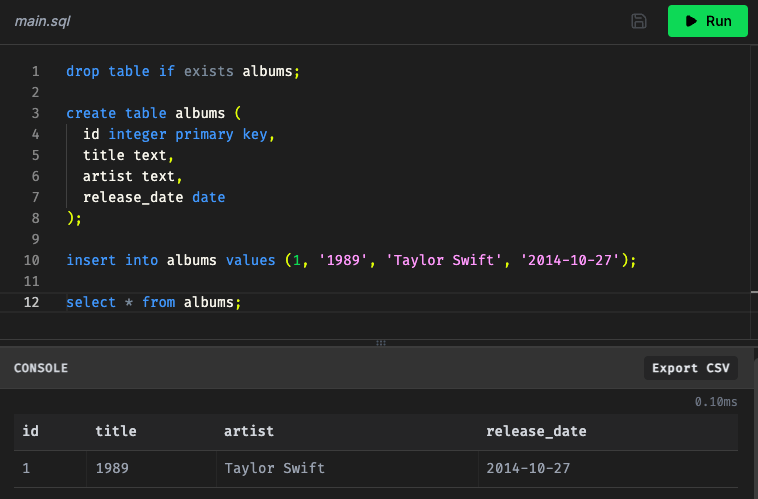Click the title column header

point(116,431)
